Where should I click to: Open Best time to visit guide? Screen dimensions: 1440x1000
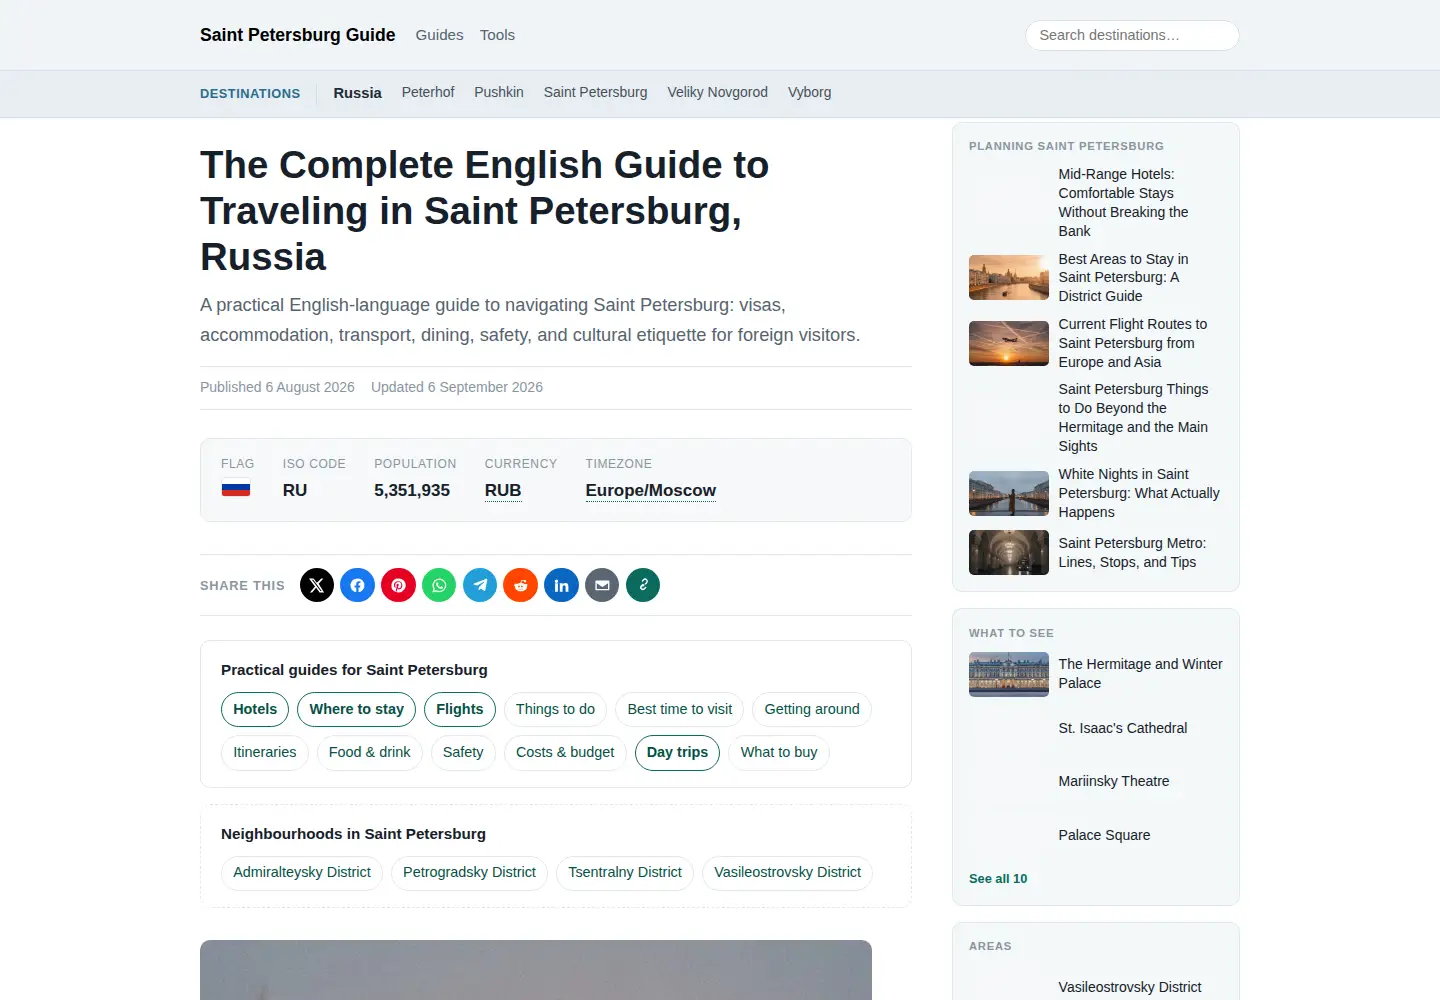point(680,709)
